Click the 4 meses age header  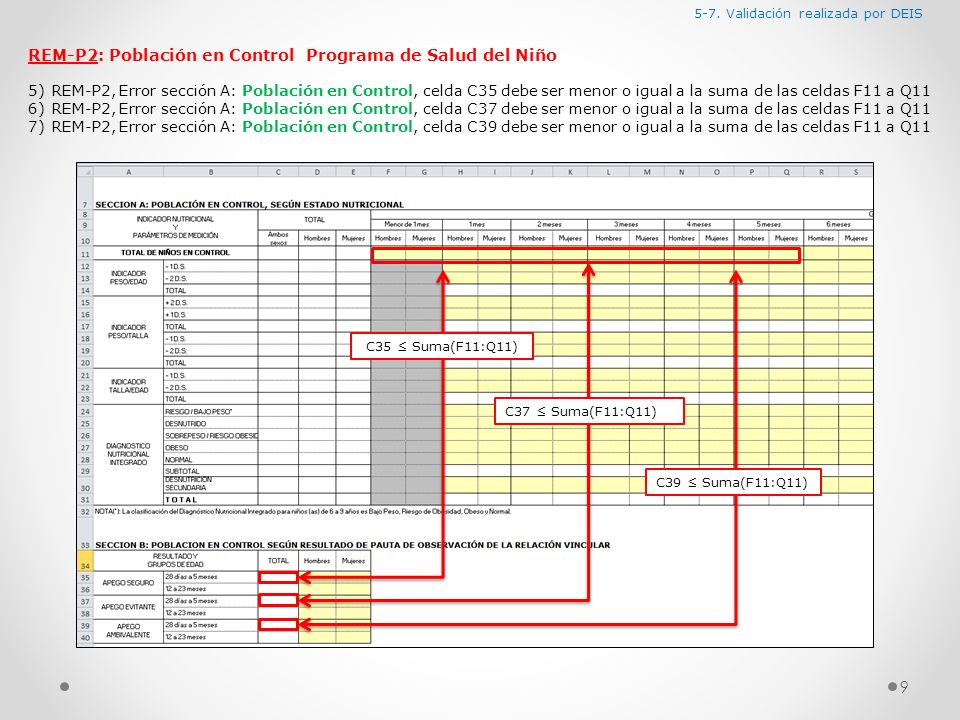coord(699,224)
